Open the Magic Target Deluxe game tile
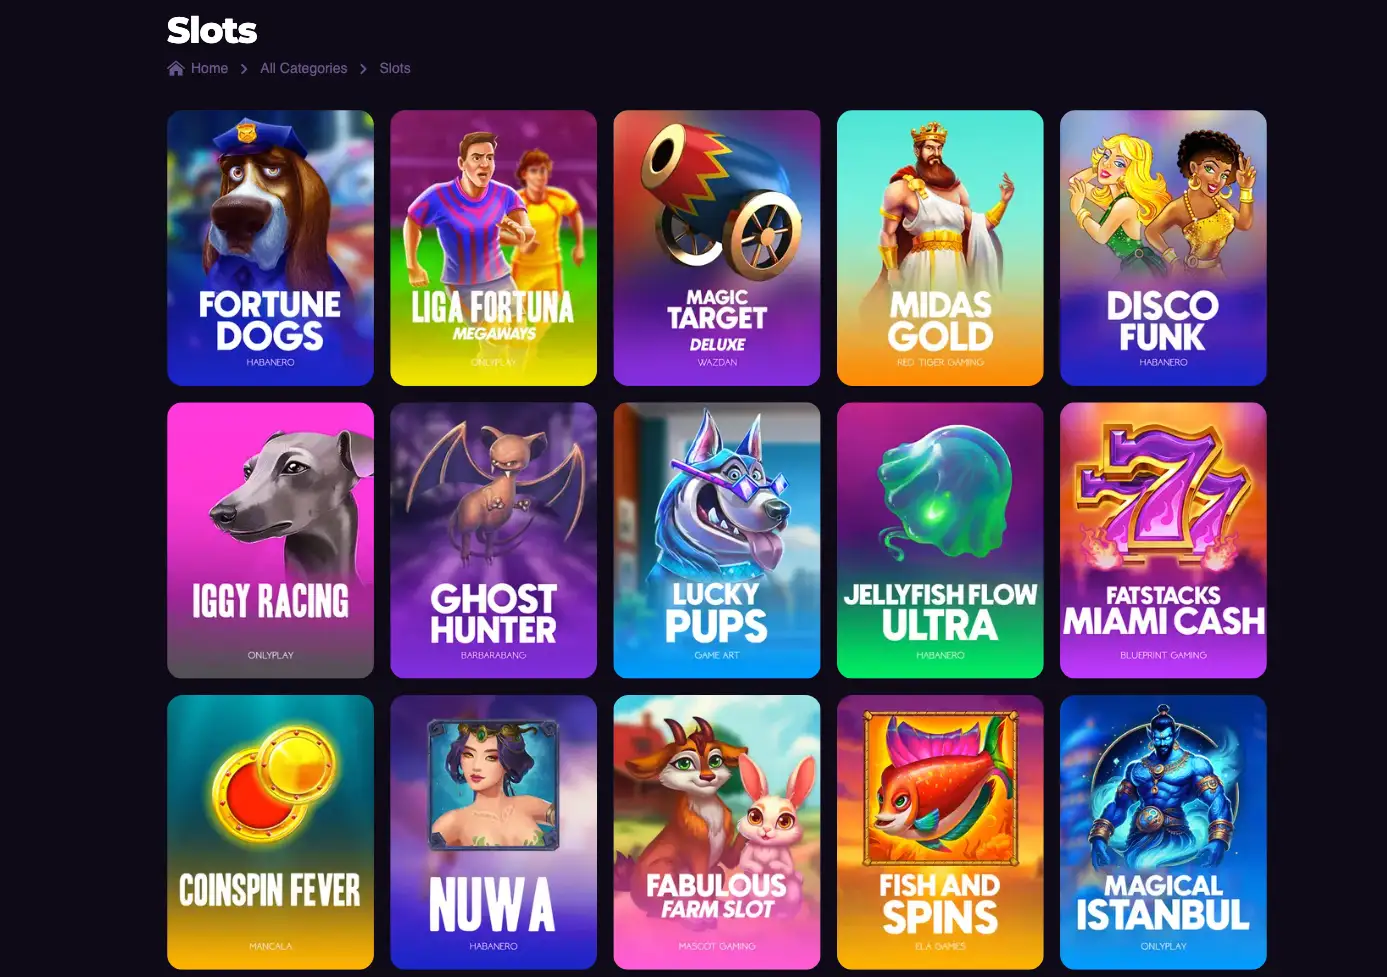 click(x=717, y=248)
